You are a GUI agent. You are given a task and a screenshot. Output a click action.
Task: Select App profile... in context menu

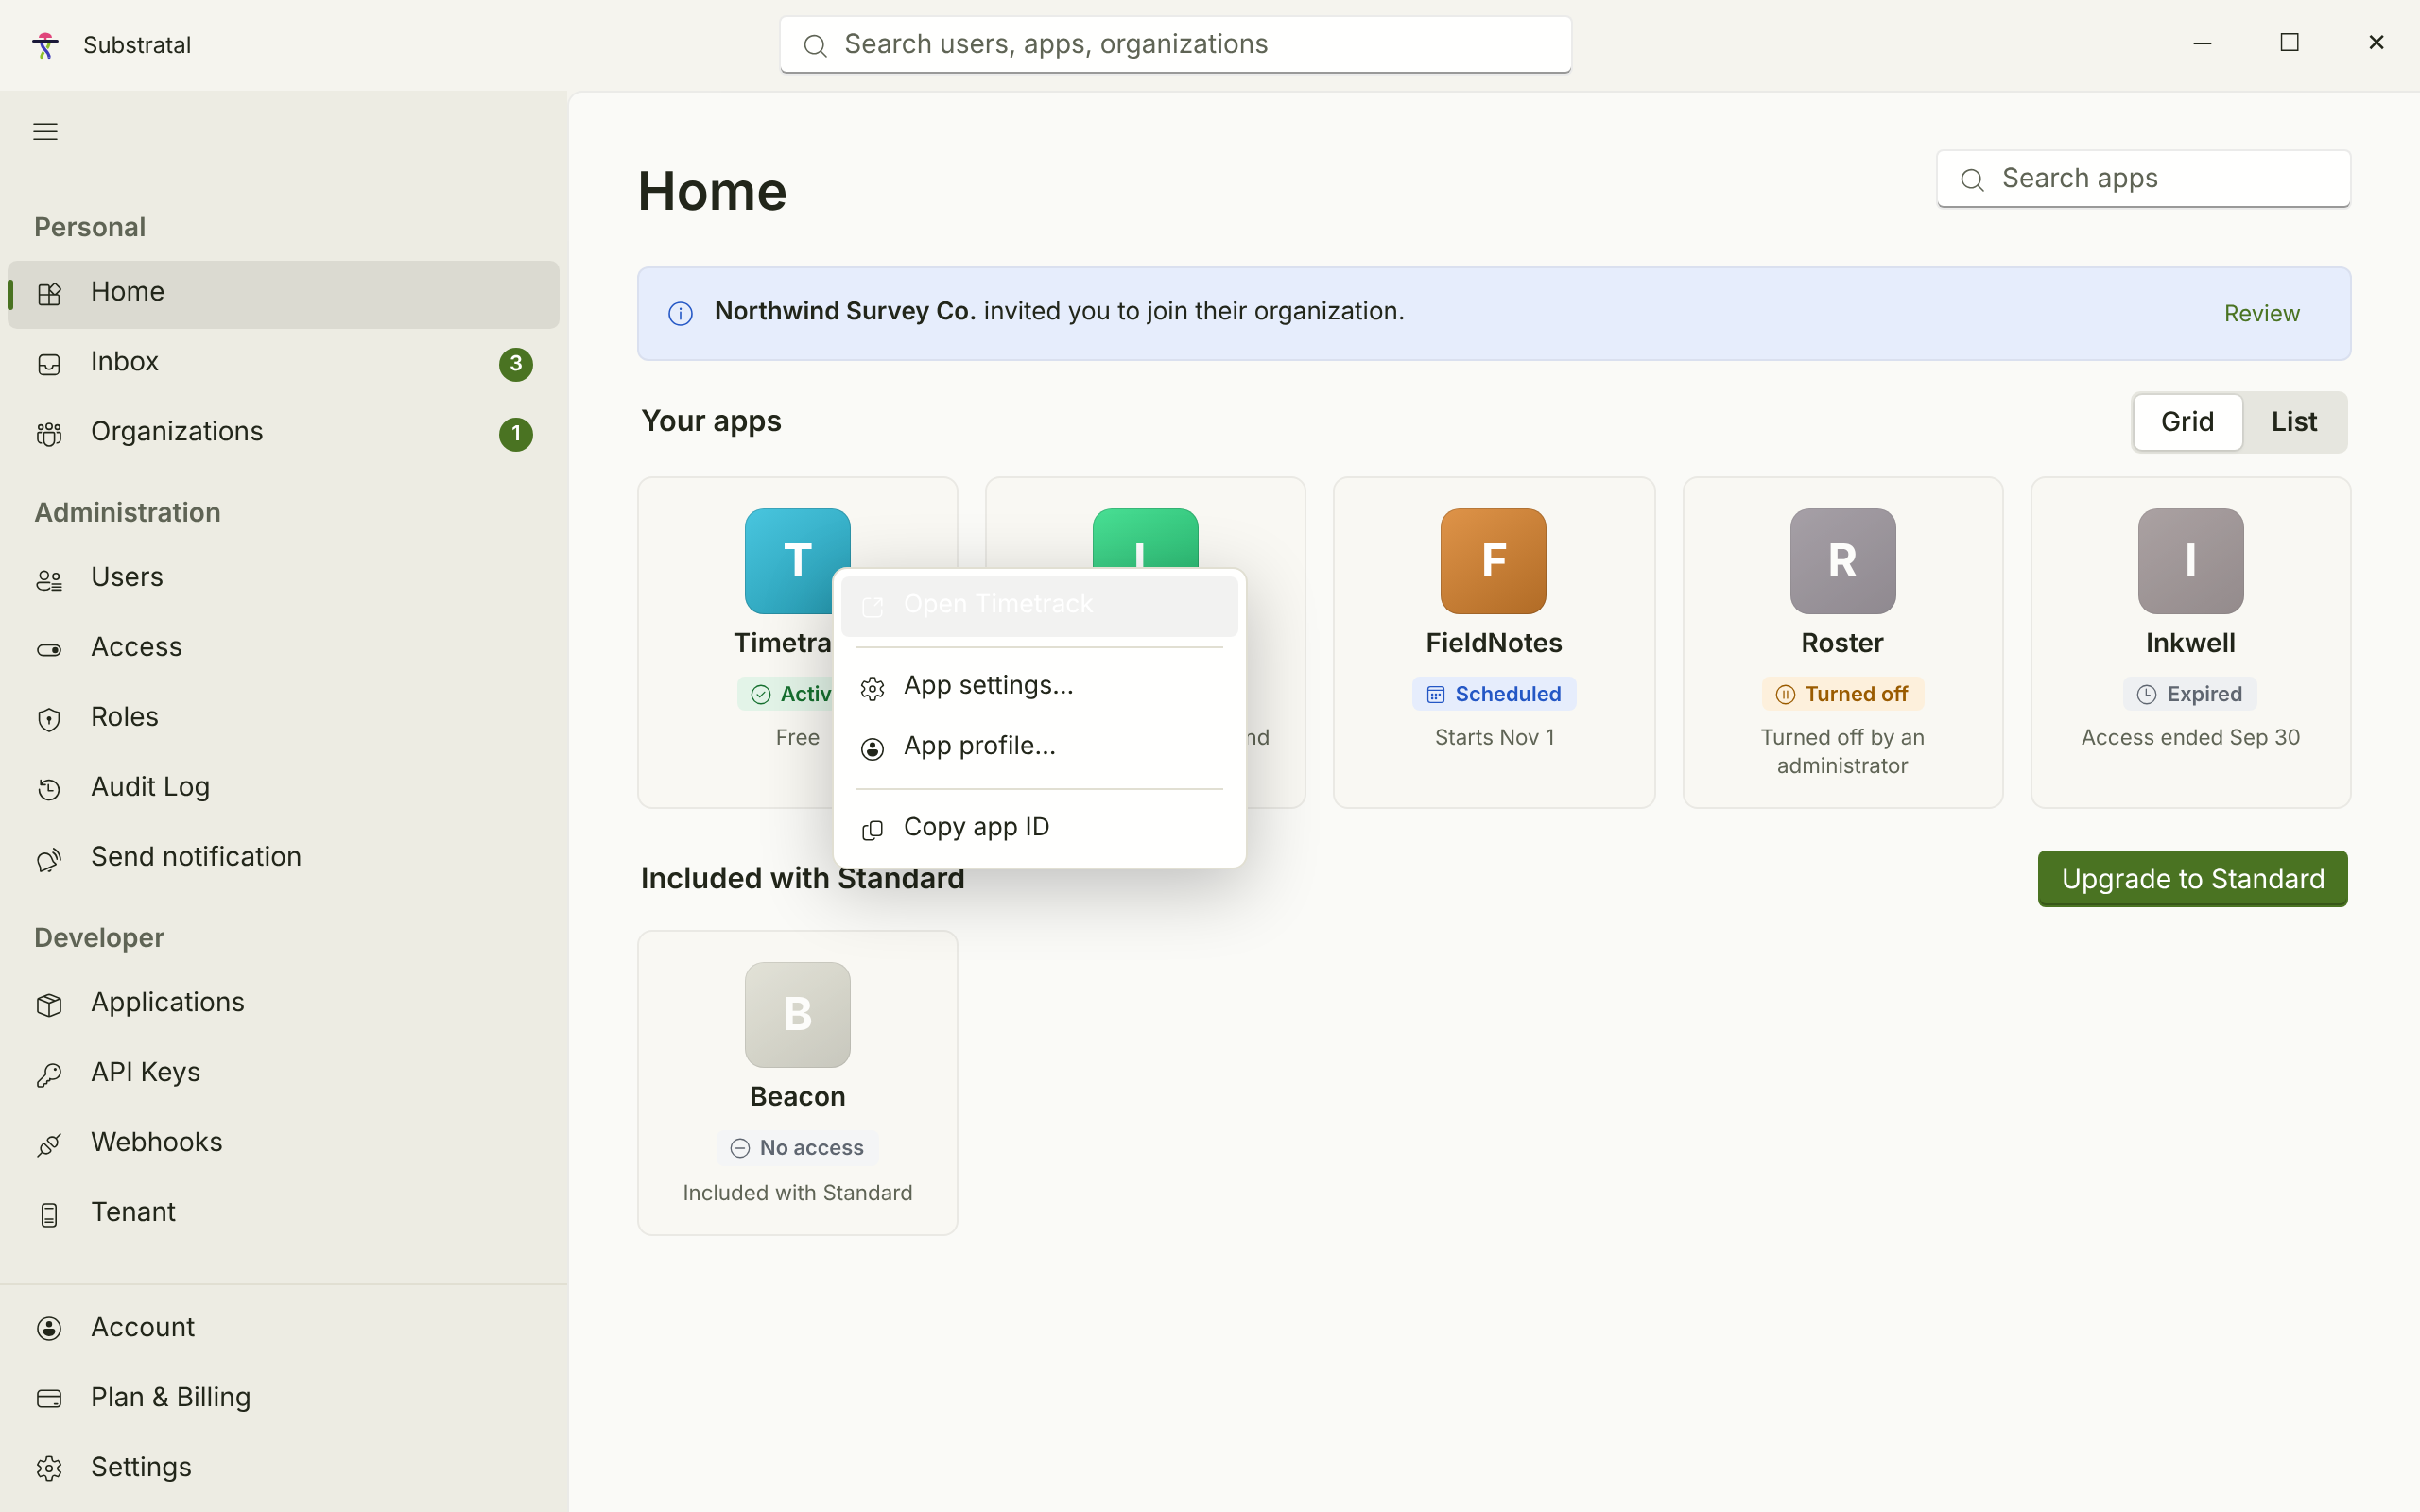coord(1039,747)
